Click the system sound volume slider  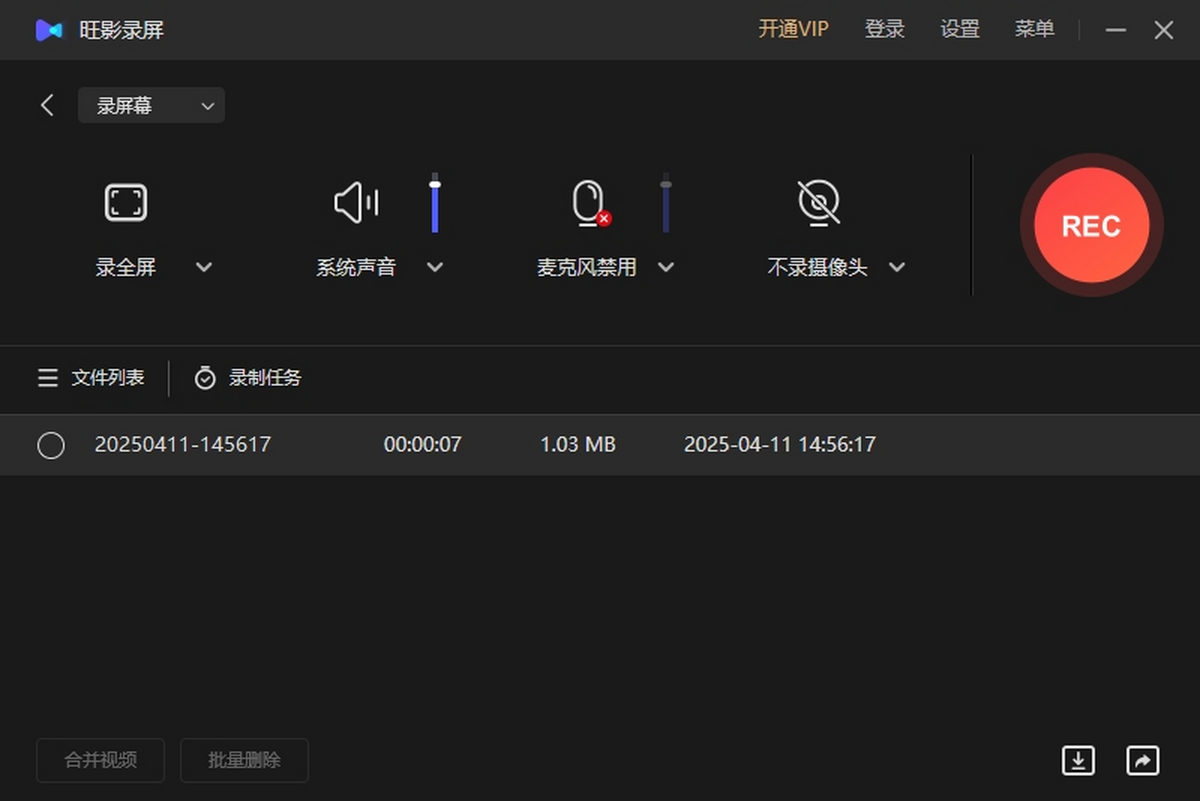(x=435, y=203)
